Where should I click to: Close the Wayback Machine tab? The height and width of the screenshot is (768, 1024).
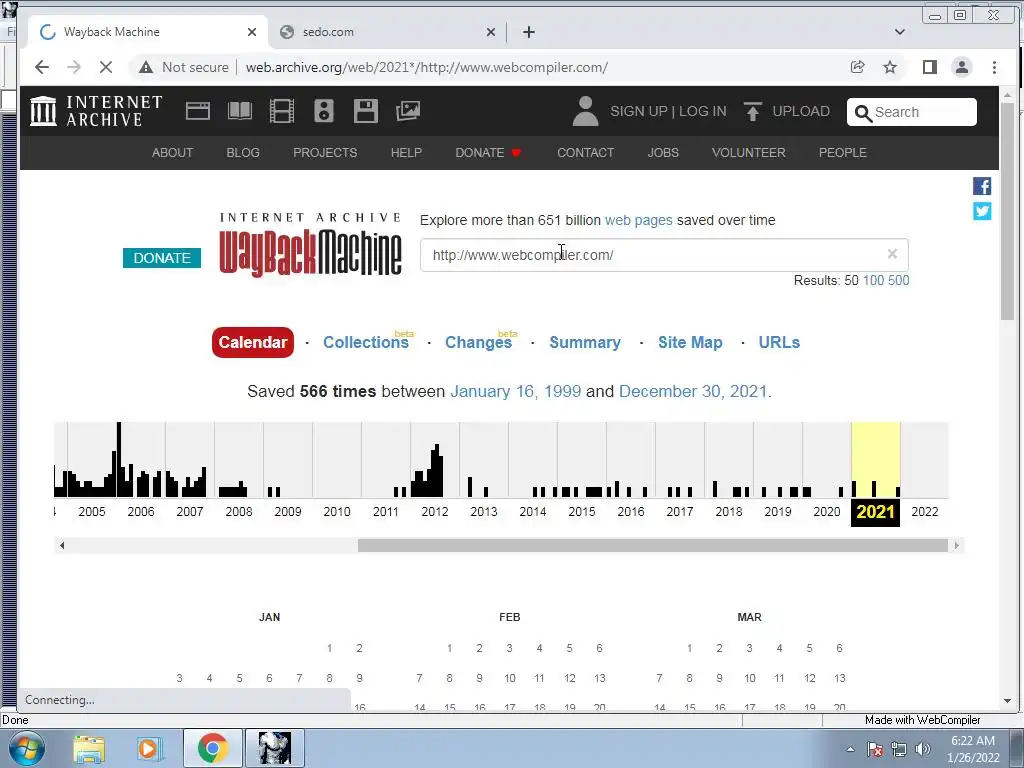[252, 32]
